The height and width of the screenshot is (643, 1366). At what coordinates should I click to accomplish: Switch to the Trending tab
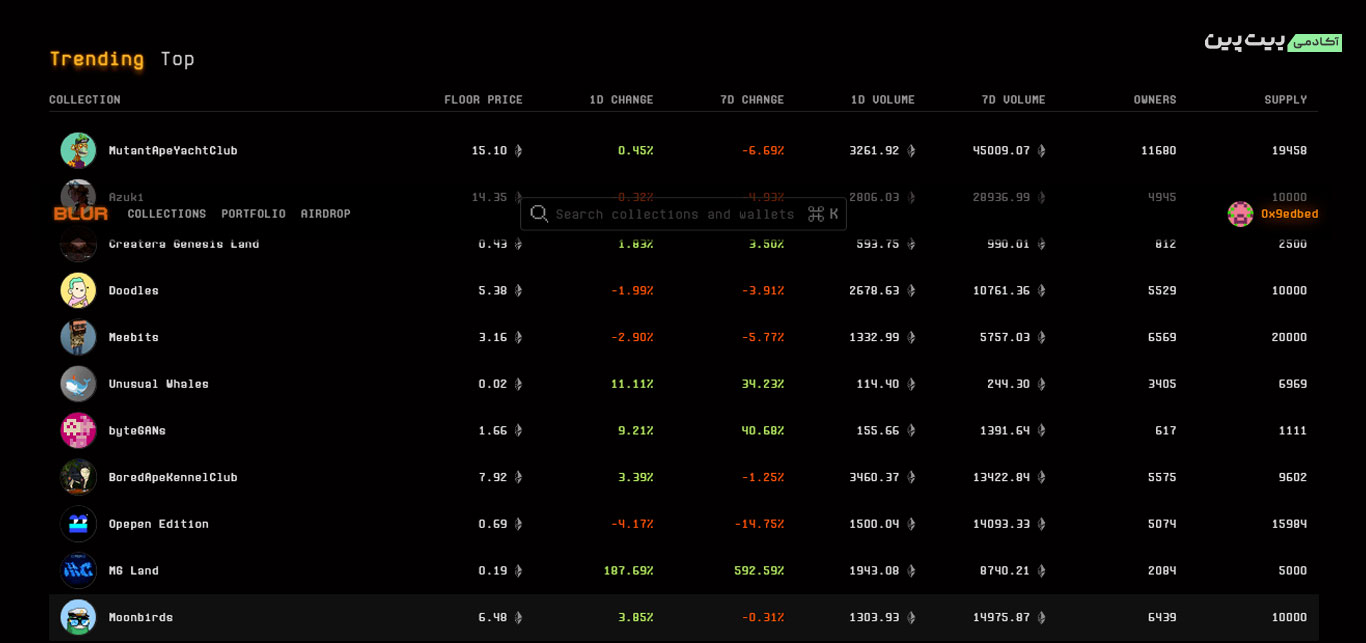(x=97, y=59)
